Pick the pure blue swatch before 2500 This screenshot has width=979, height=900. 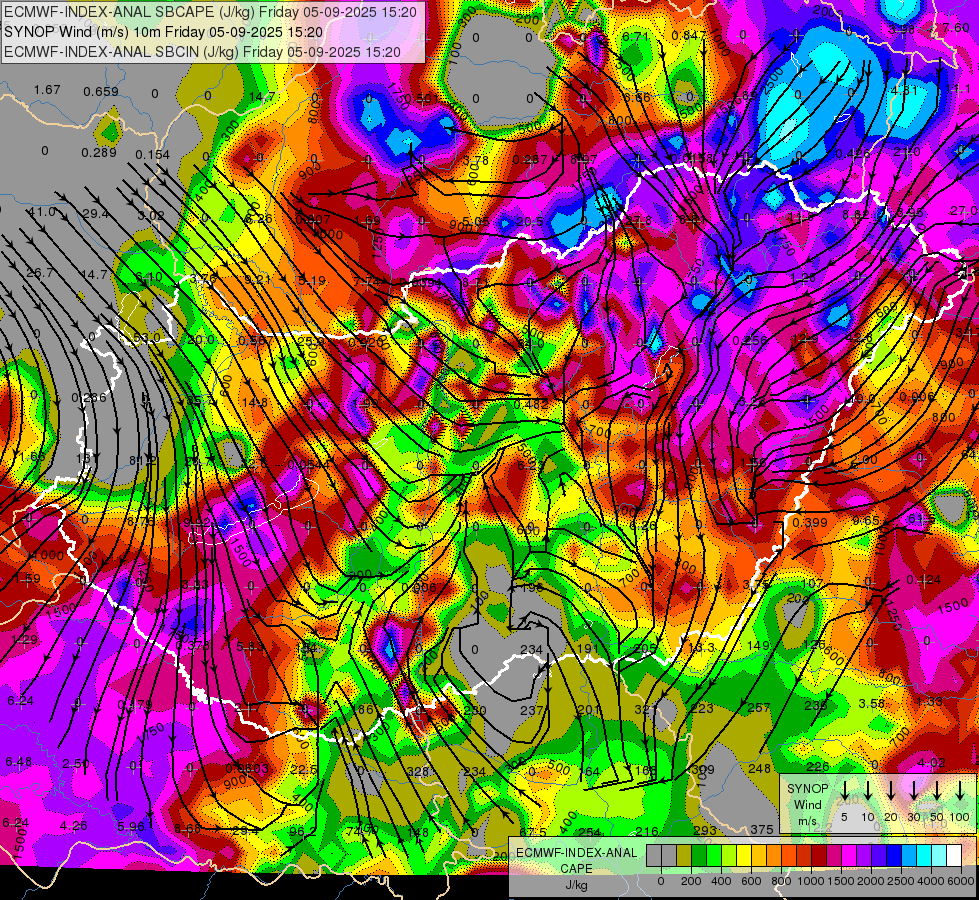coord(893,855)
